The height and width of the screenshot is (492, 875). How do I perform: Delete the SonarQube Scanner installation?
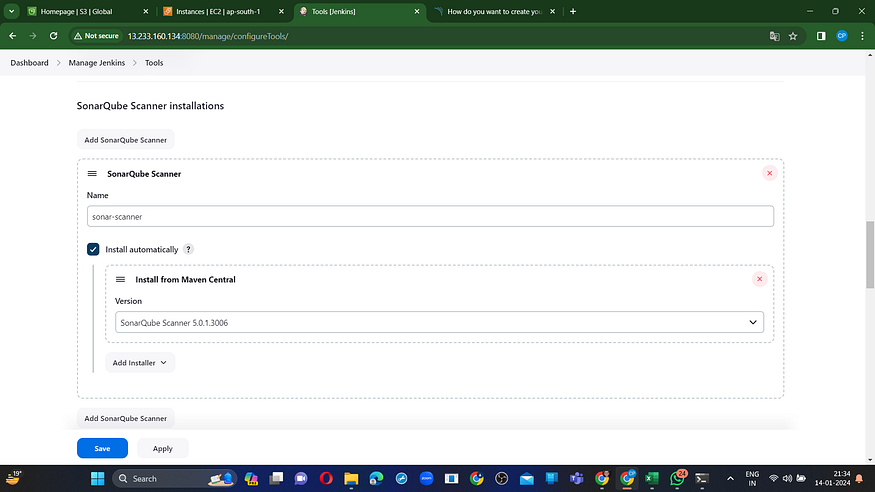[x=770, y=173]
